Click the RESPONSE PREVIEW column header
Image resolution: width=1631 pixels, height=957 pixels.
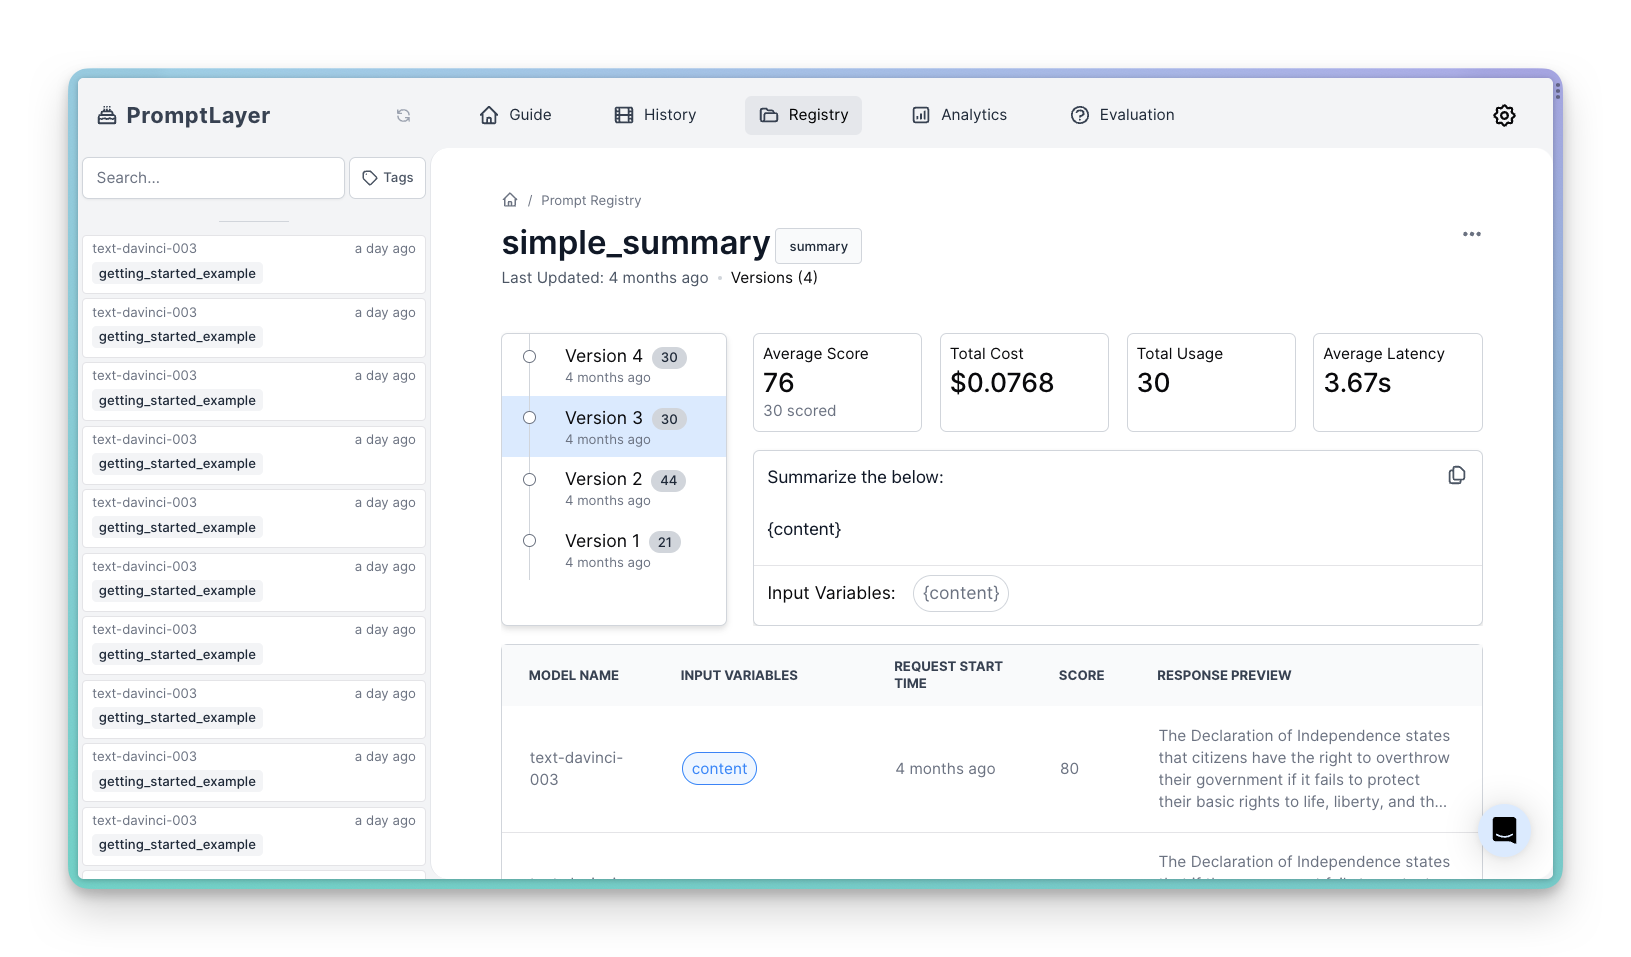(x=1224, y=676)
